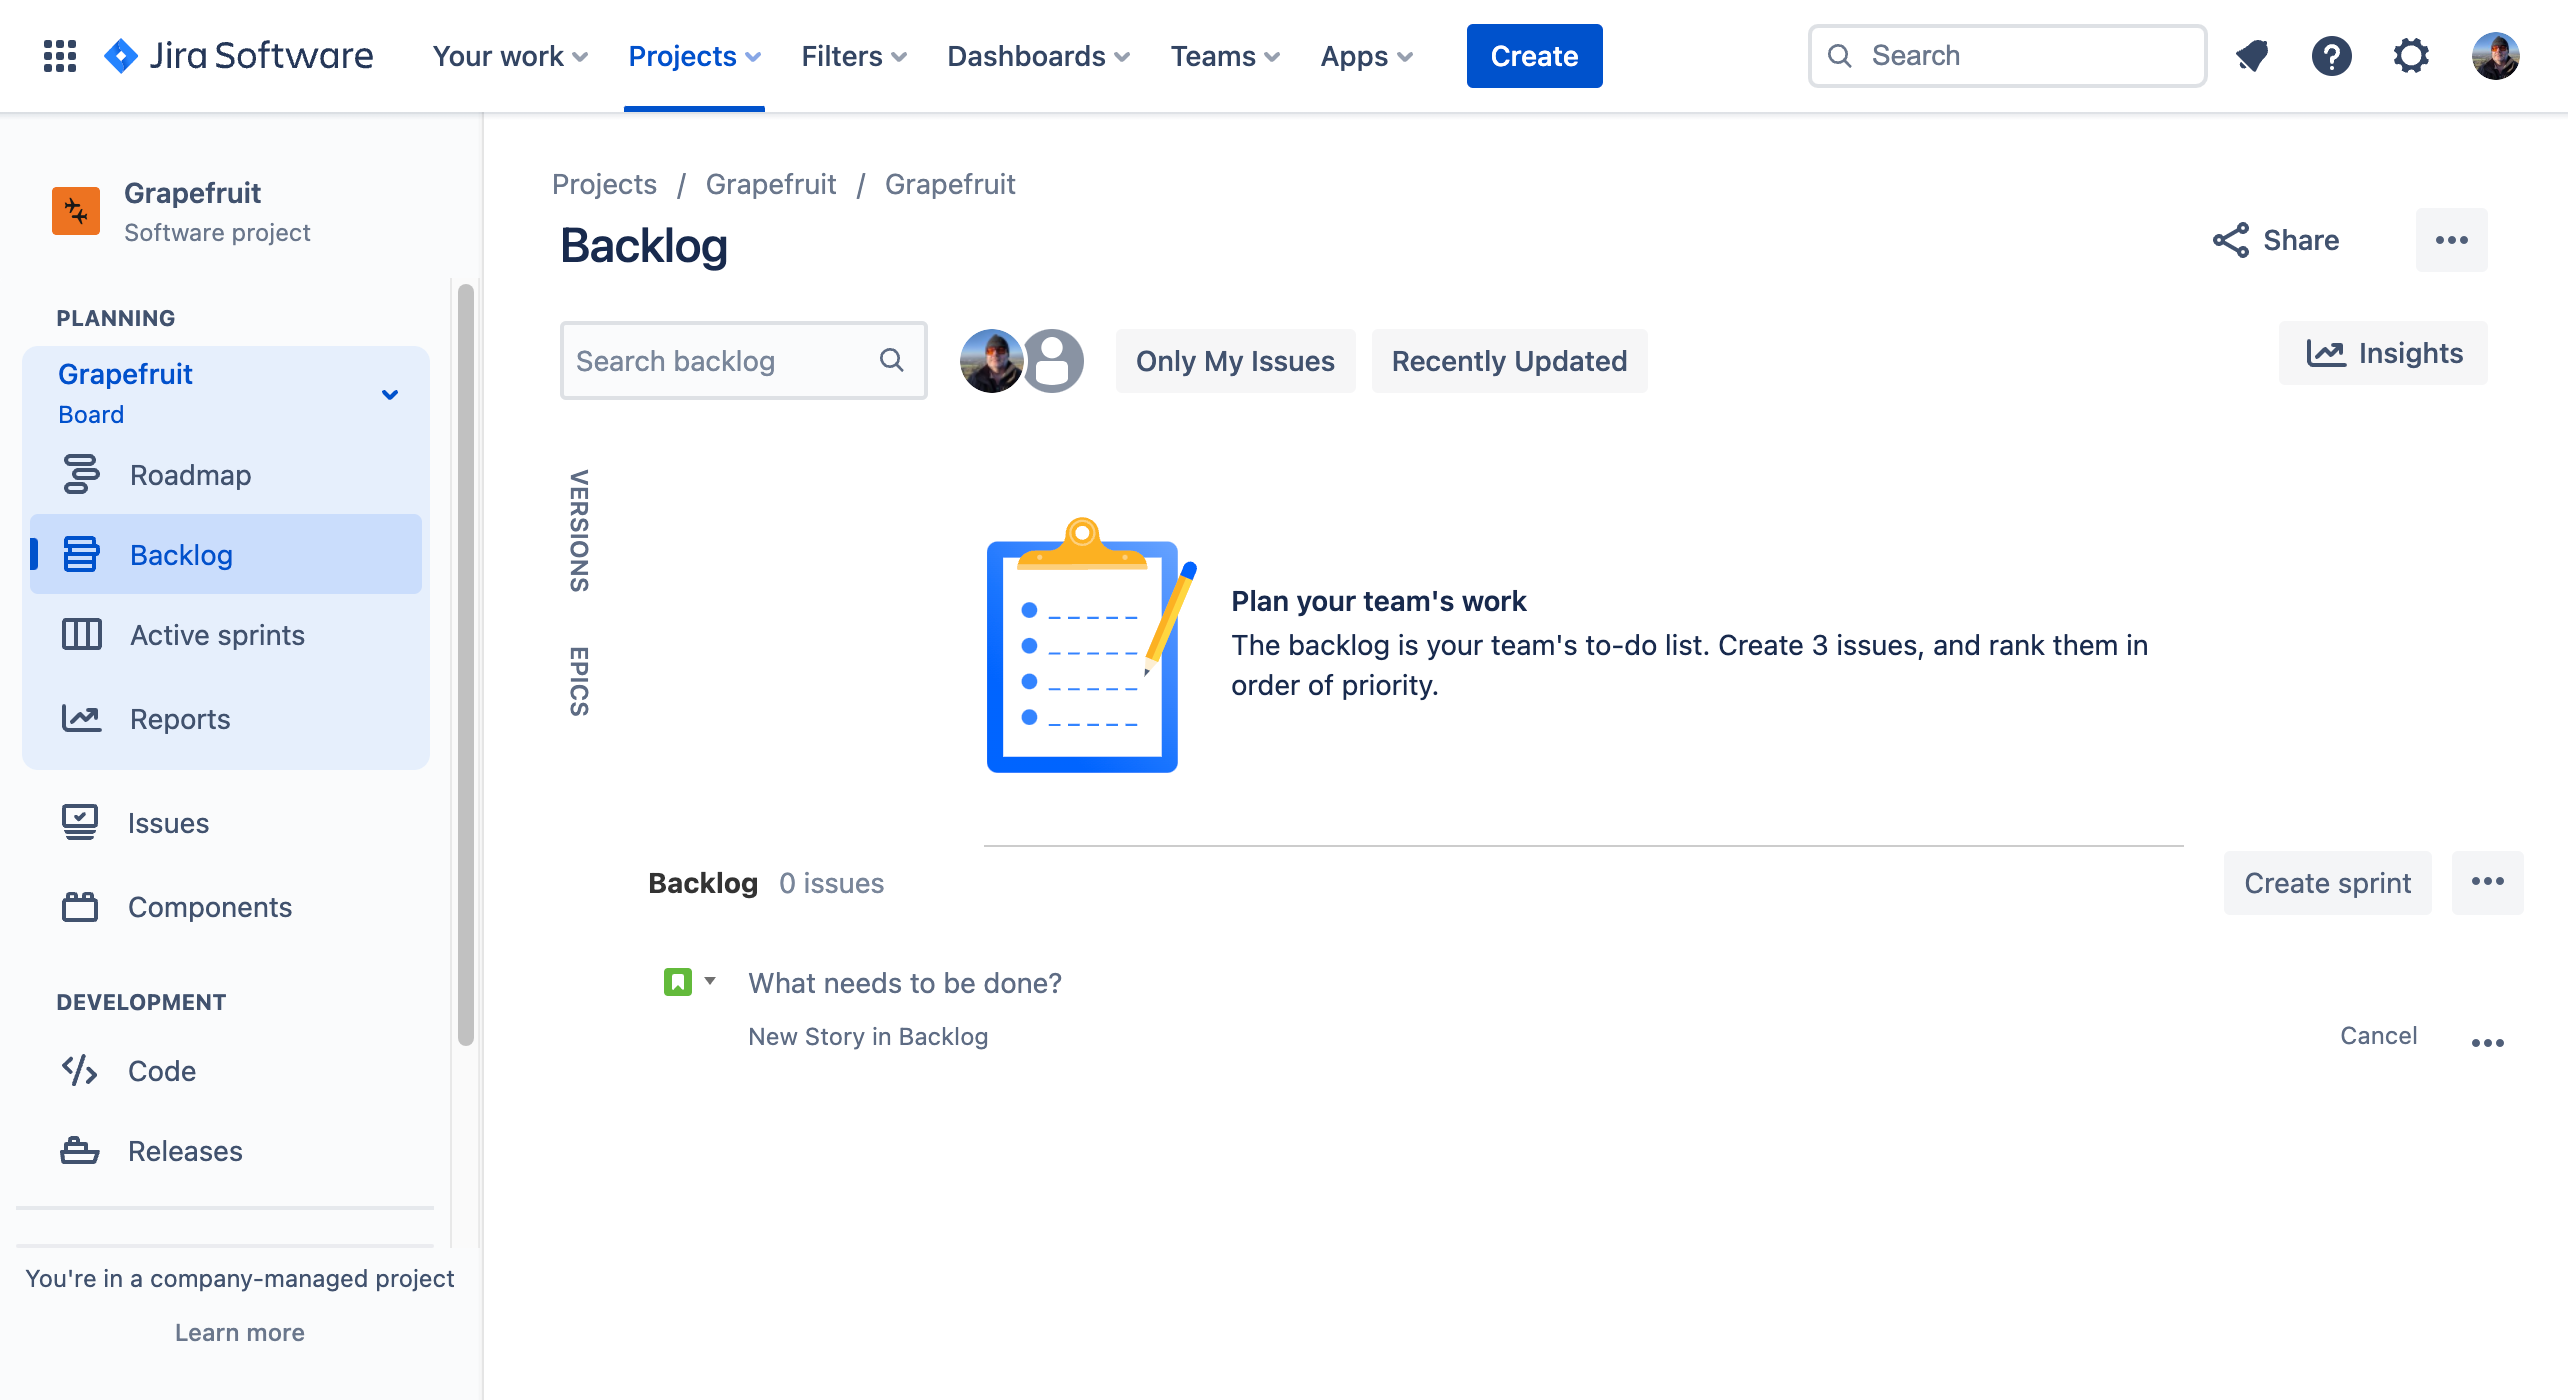This screenshot has height=1400, width=2568.
Task: Open the Help question-mark icon
Action: pyautogui.click(x=2331, y=55)
